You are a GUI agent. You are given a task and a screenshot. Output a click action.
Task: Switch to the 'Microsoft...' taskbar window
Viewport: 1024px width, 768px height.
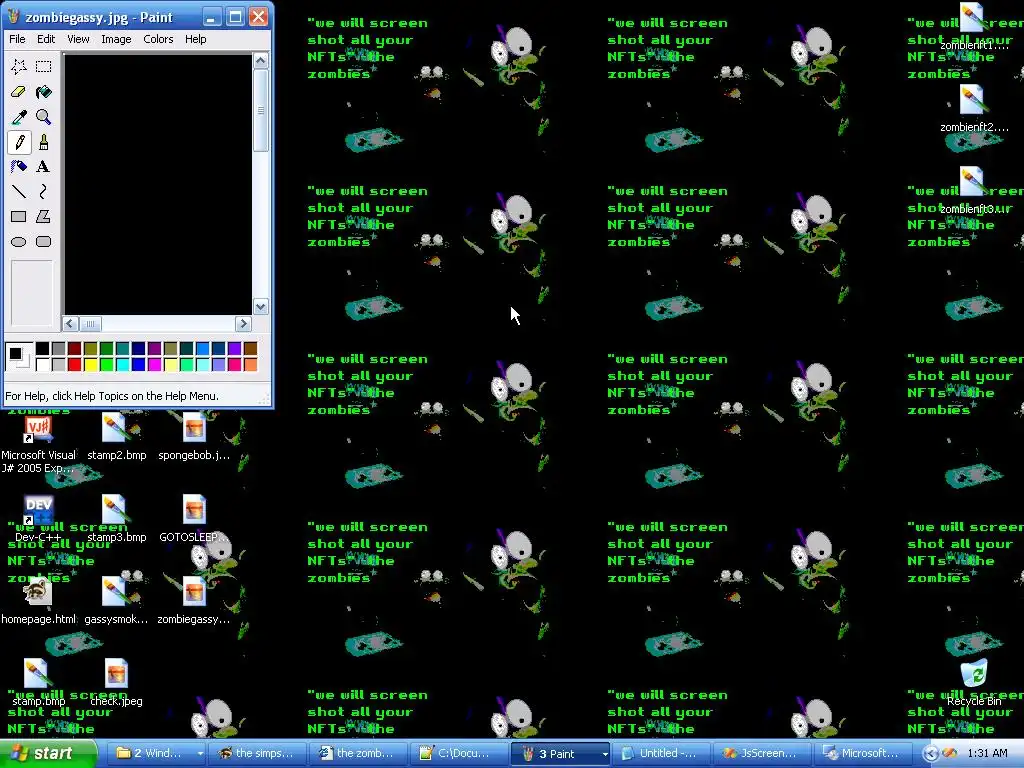click(863, 754)
